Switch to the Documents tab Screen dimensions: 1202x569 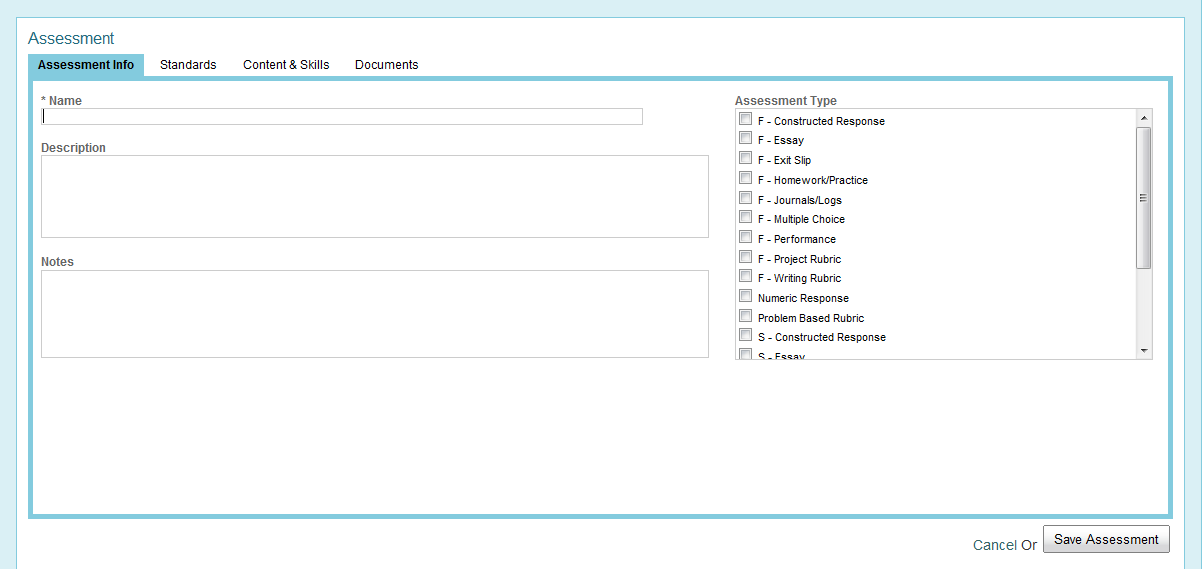386,65
